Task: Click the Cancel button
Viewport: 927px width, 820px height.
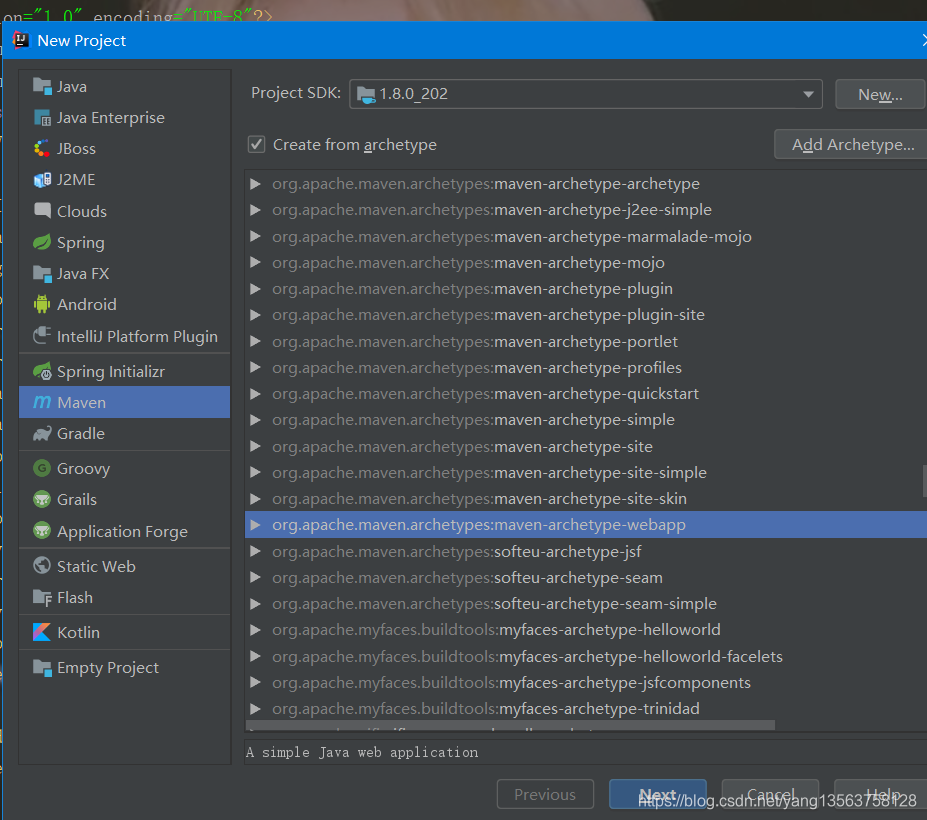Action: pos(770,794)
